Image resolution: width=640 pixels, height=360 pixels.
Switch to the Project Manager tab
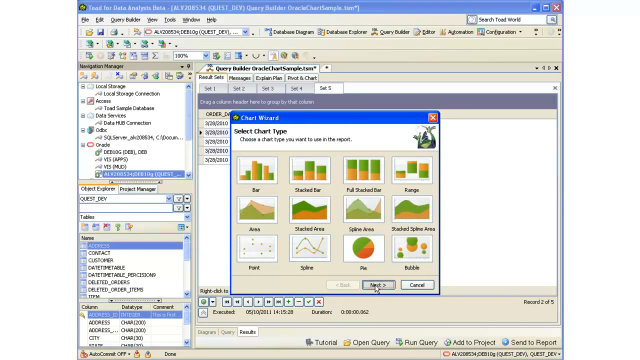pos(138,189)
